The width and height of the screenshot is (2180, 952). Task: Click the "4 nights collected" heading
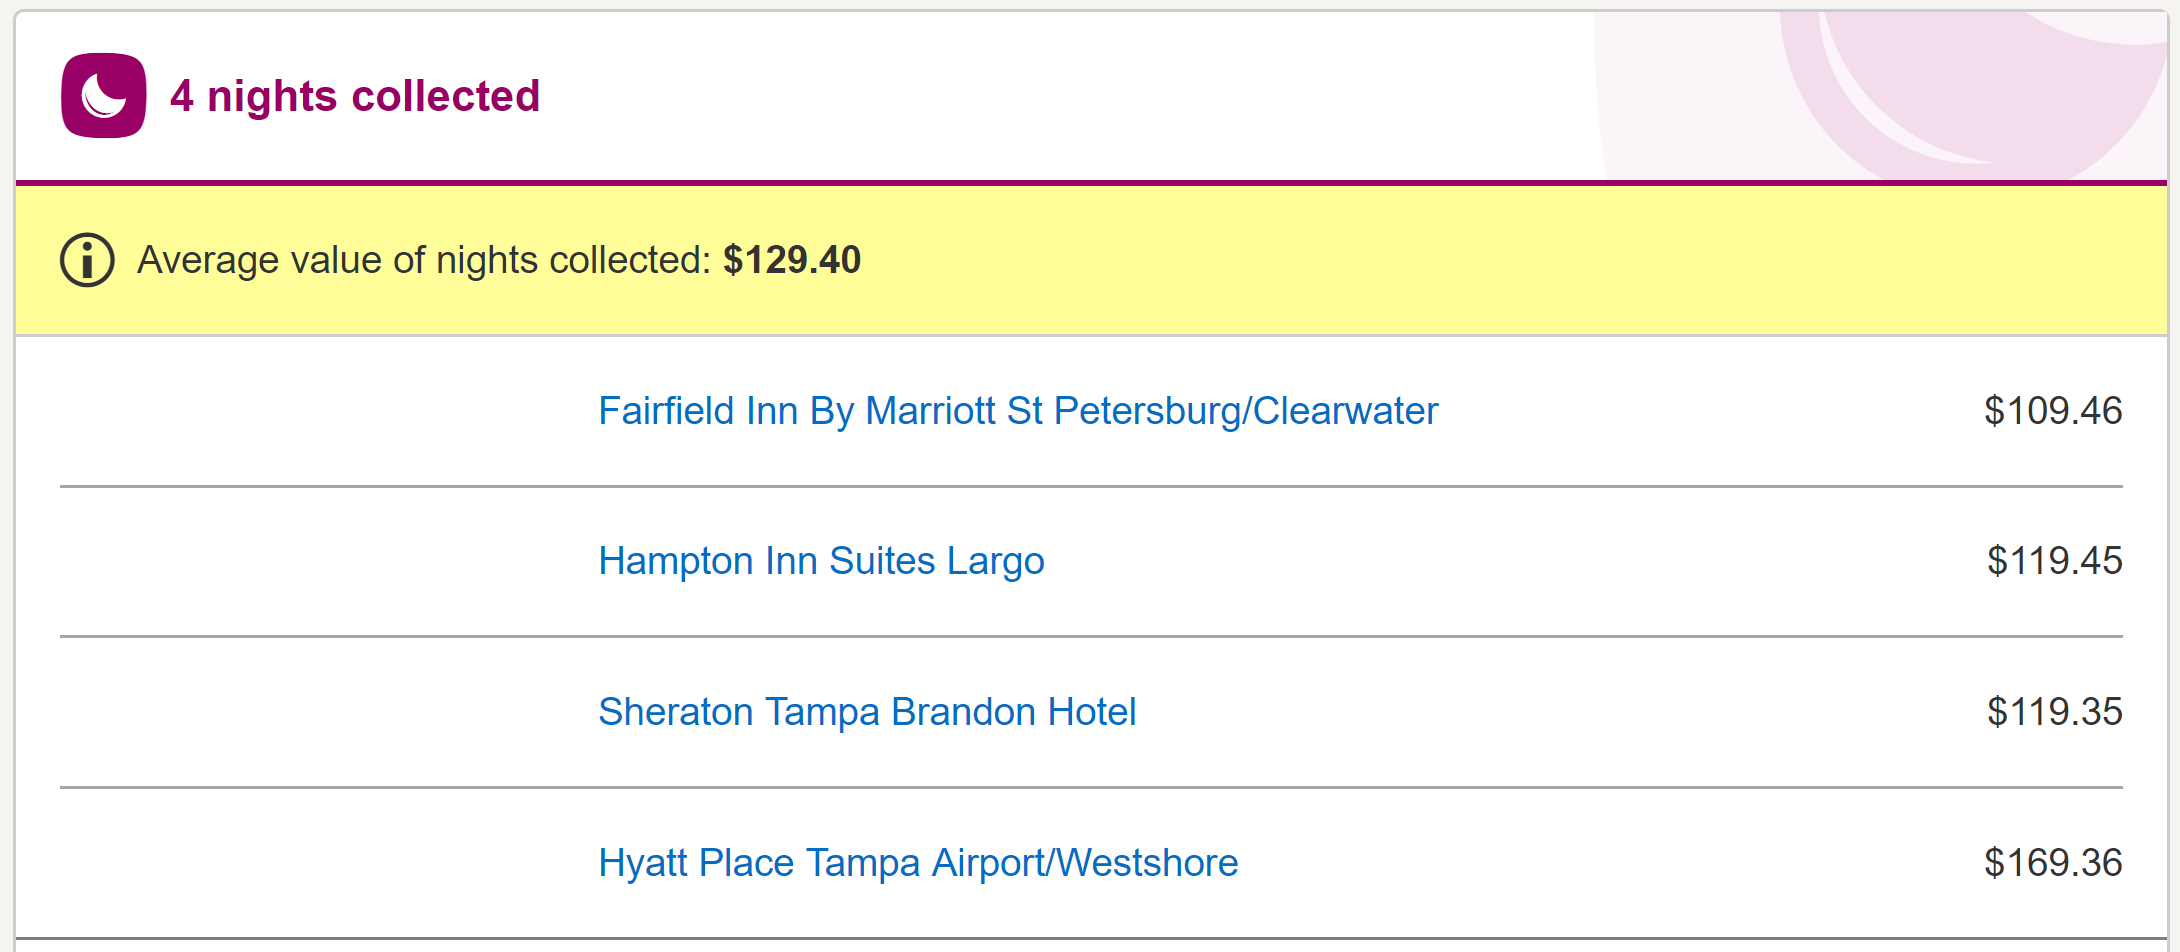pyautogui.click(x=355, y=96)
